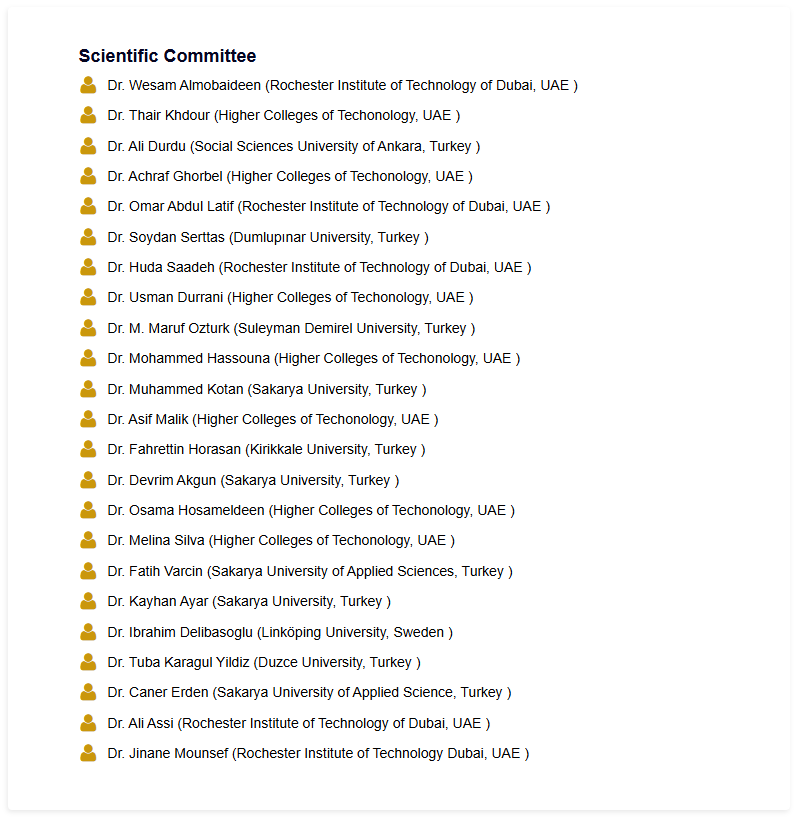
Task: Select Dr. Thair Khdour's name entry
Action: [283, 116]
